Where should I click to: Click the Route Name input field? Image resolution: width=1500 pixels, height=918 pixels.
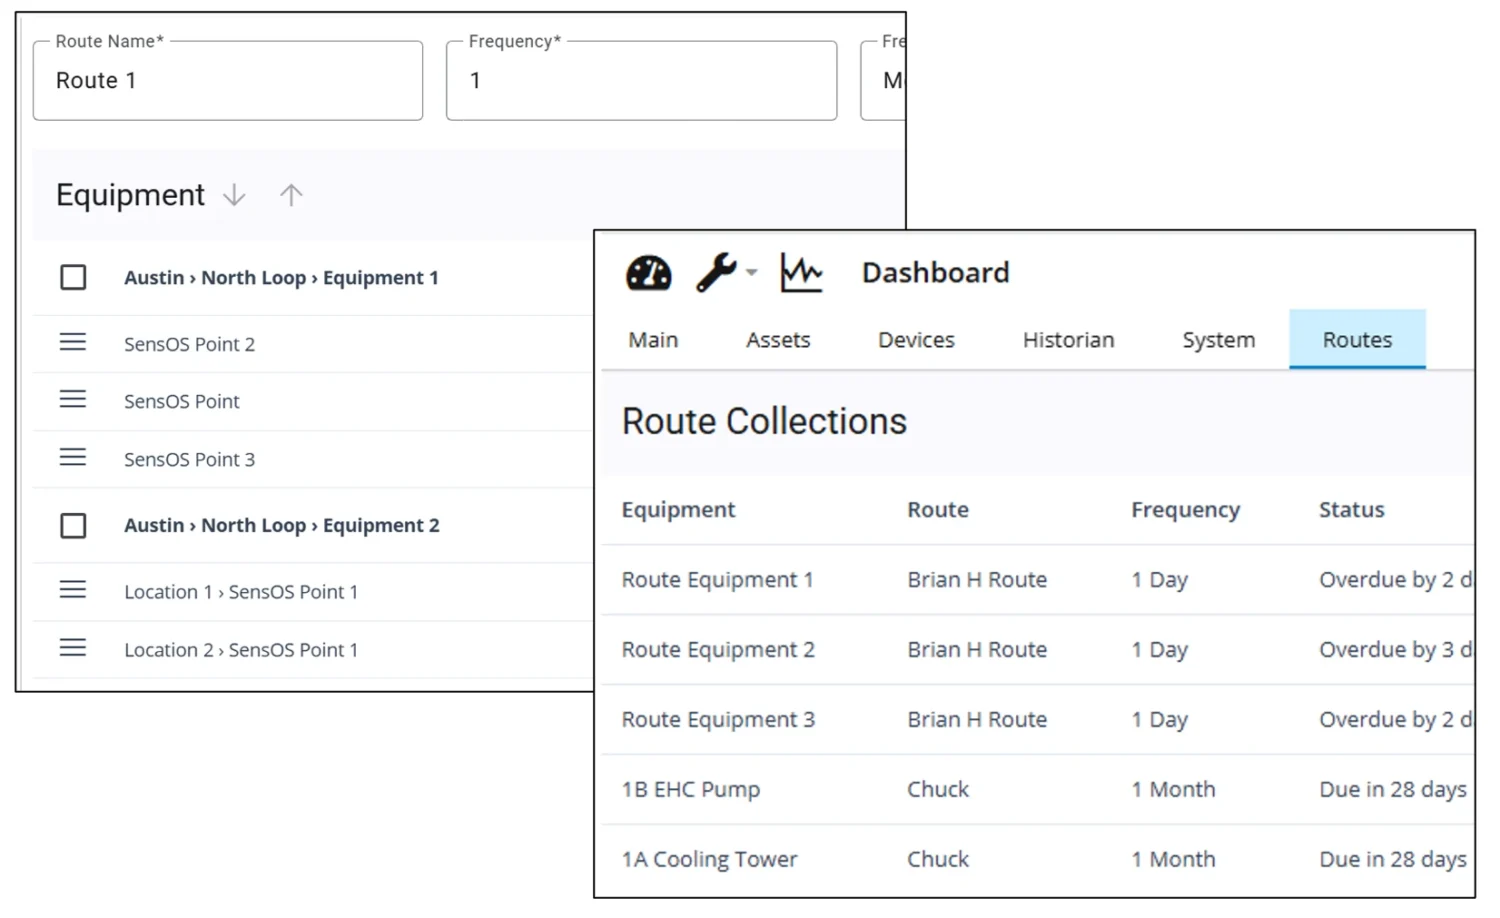pos(228,81)
